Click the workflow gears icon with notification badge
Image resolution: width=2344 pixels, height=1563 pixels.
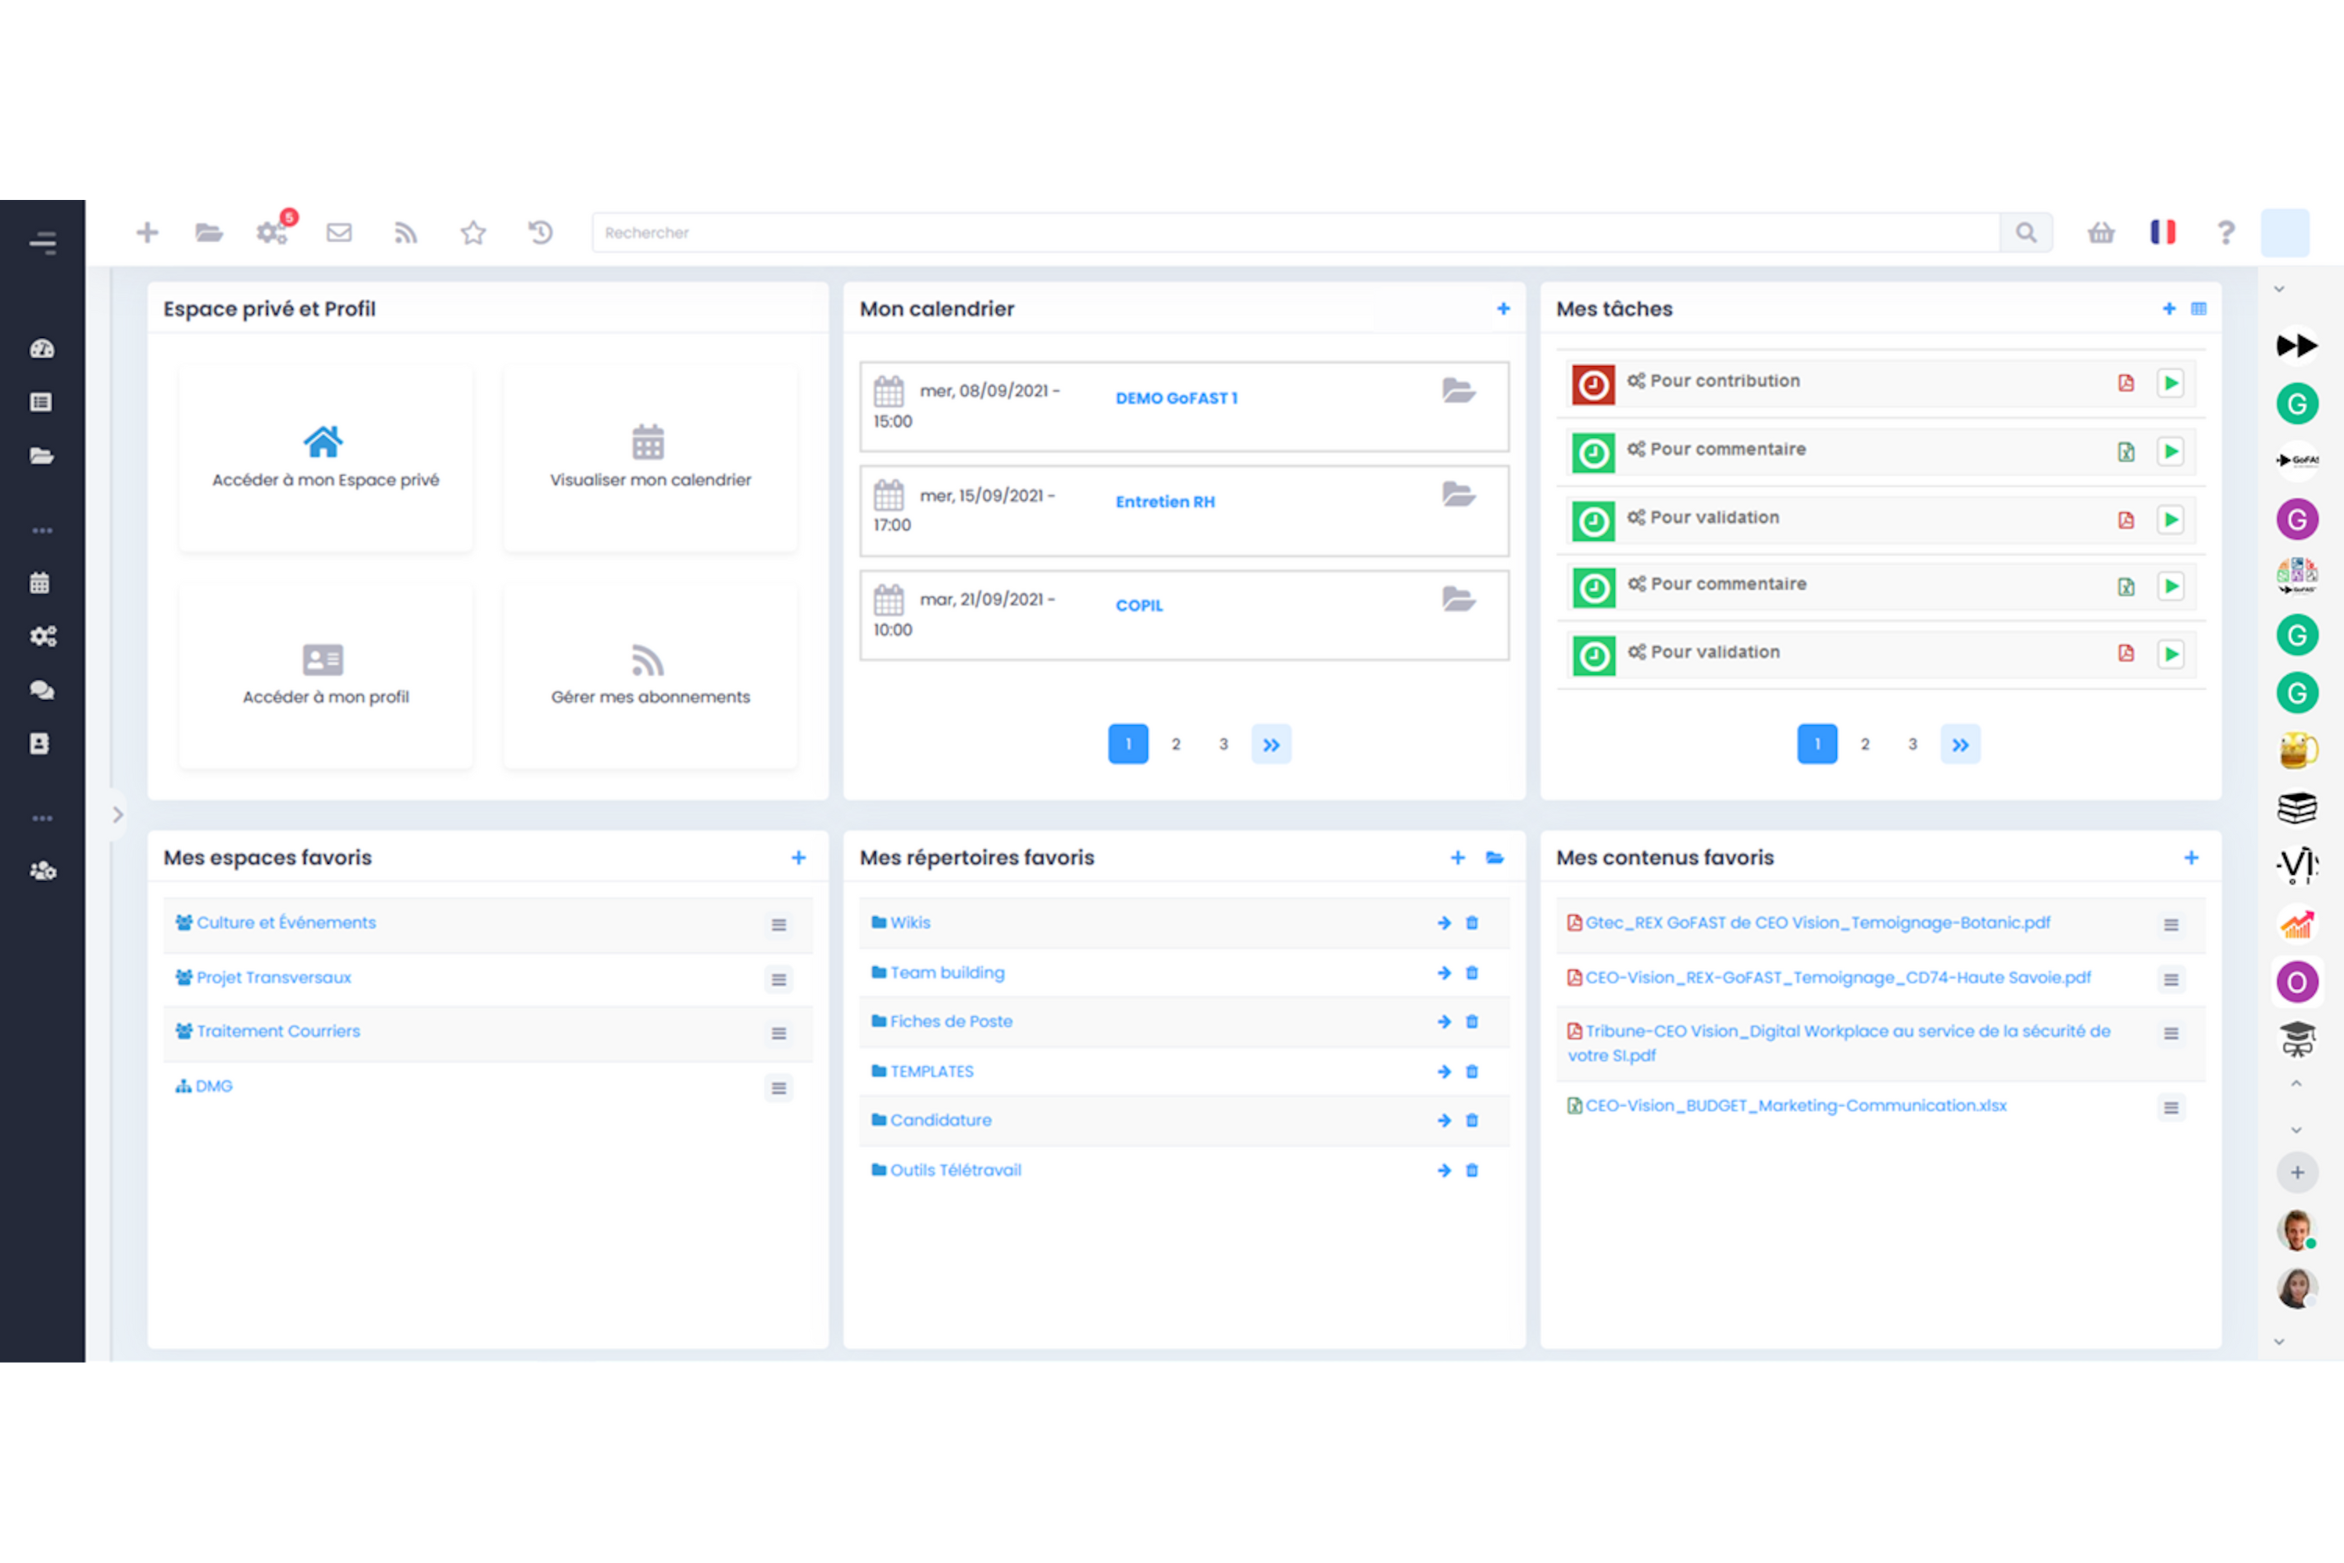272,233
